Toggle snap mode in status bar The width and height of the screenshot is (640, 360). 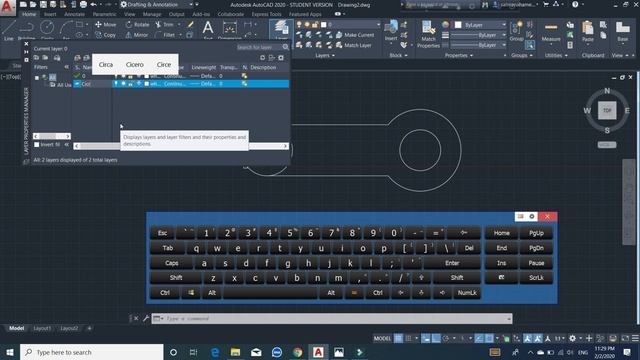click(x=408, y=338)
